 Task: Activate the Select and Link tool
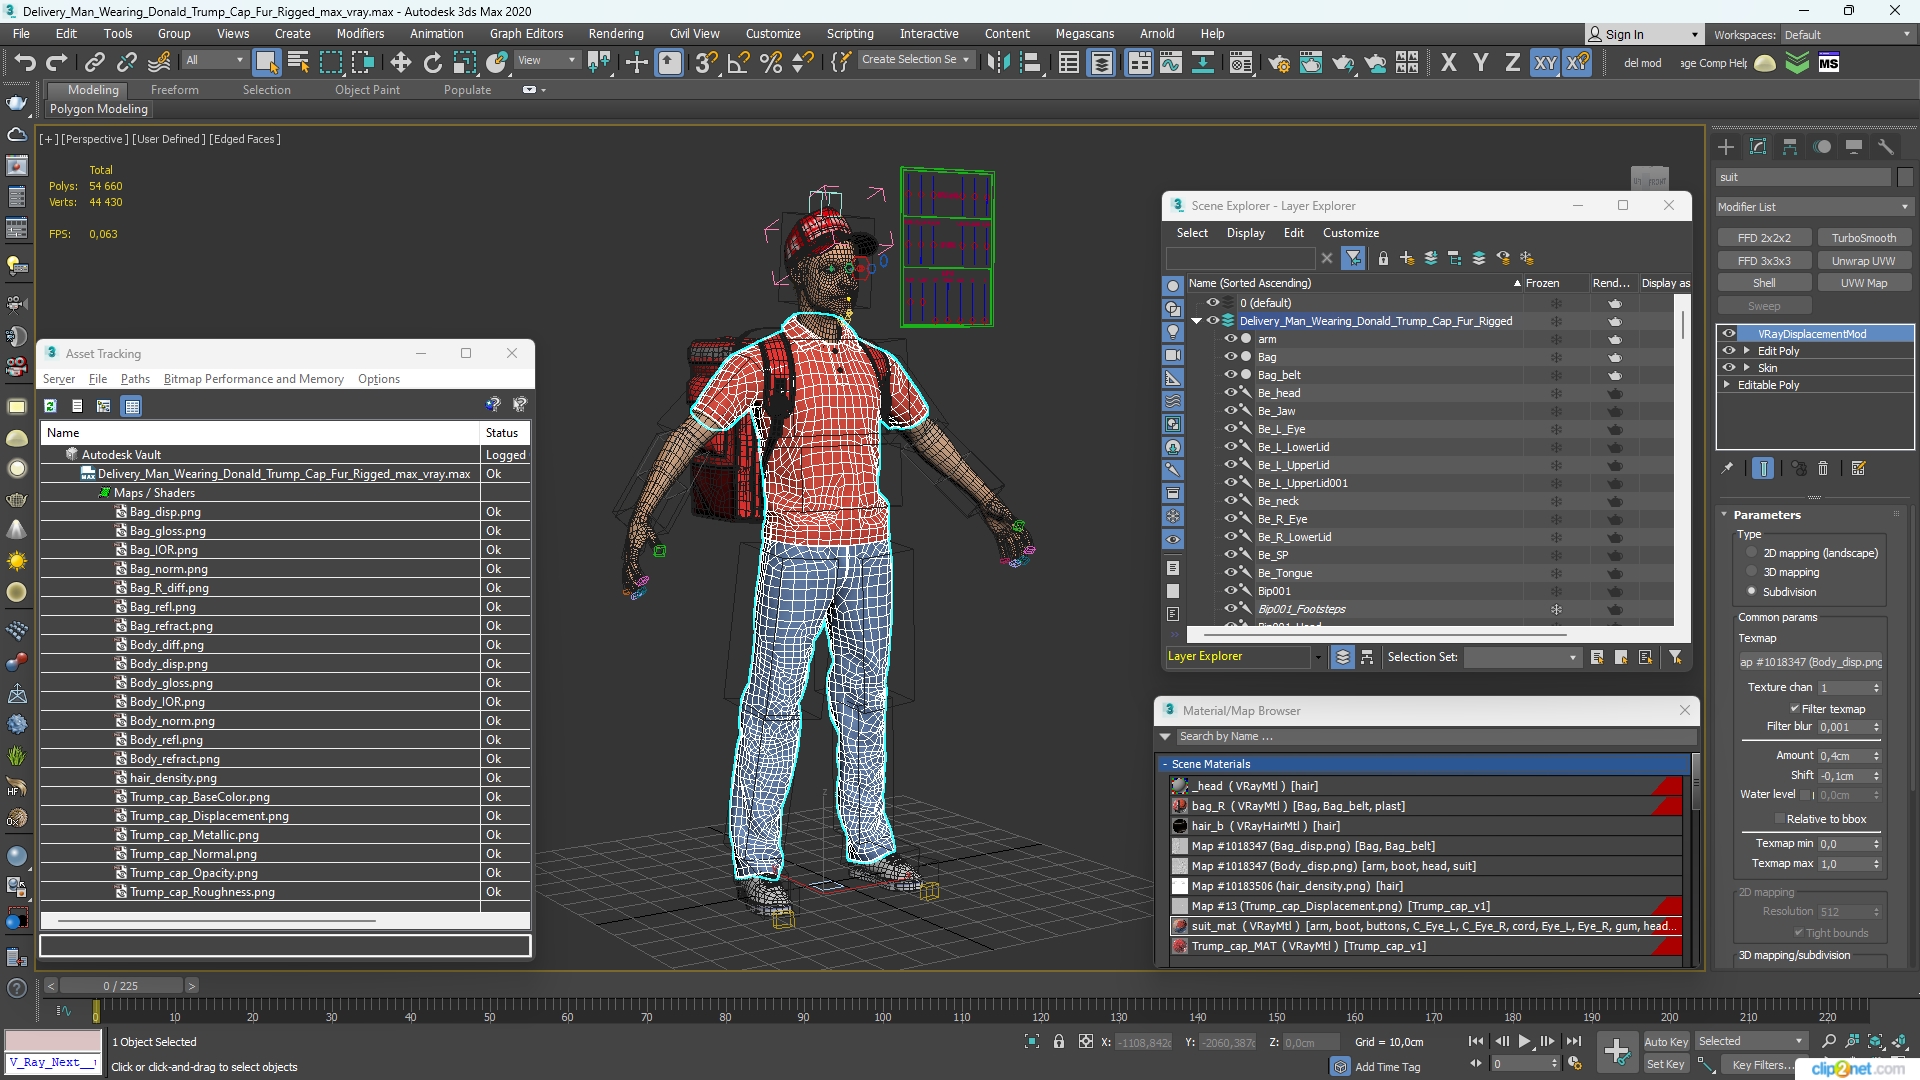tap(95, 63)
